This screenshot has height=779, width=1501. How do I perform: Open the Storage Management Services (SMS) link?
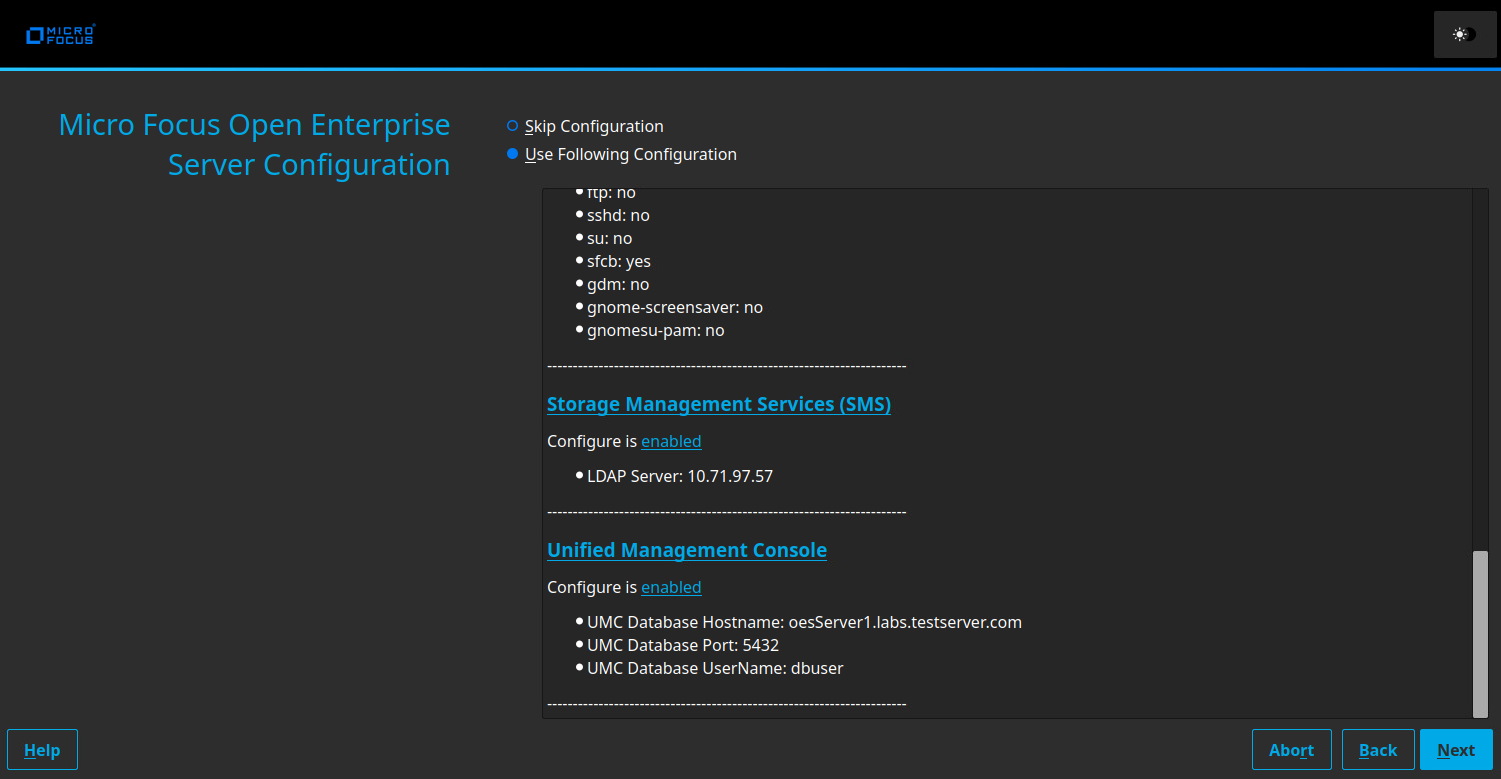click(x=718, y=404)
